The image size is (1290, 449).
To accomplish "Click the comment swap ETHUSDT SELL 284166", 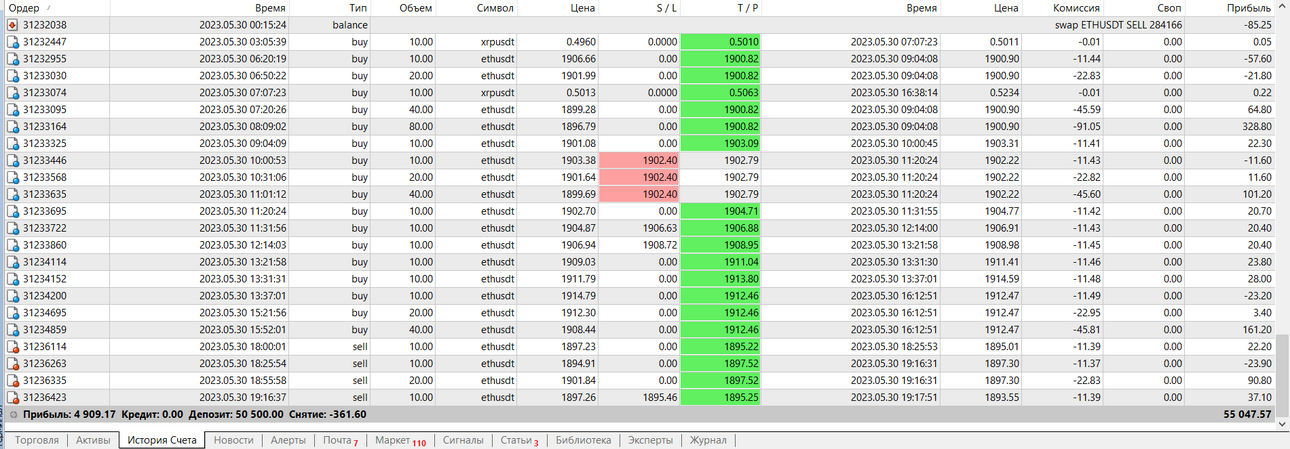I will tap(1119, 25).
